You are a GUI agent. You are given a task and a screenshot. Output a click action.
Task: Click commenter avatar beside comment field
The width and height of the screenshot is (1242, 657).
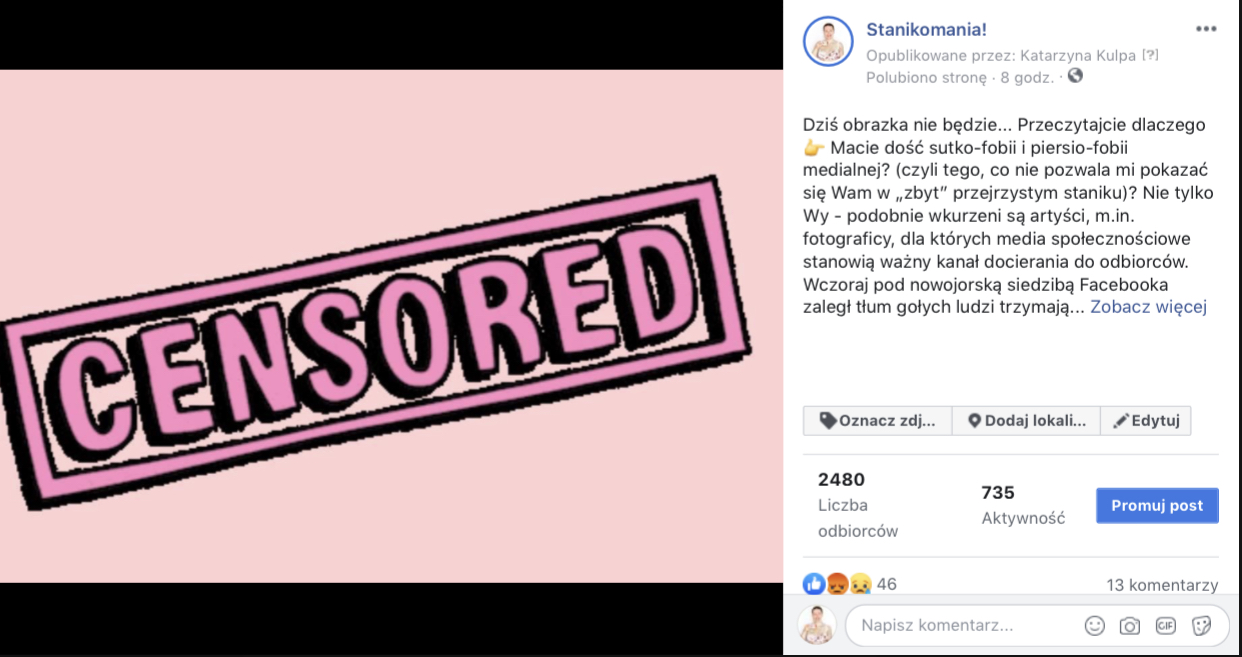tap(817, 625)
